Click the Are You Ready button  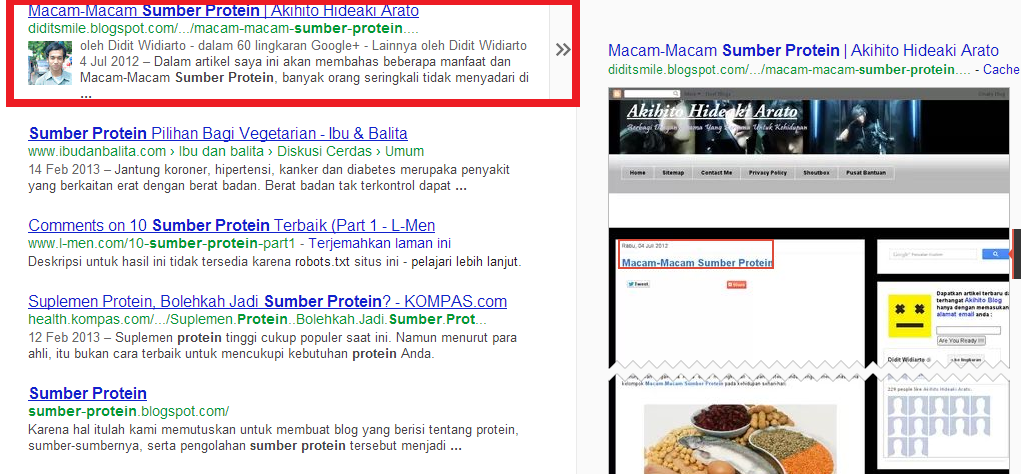click(x=961, y=341)
